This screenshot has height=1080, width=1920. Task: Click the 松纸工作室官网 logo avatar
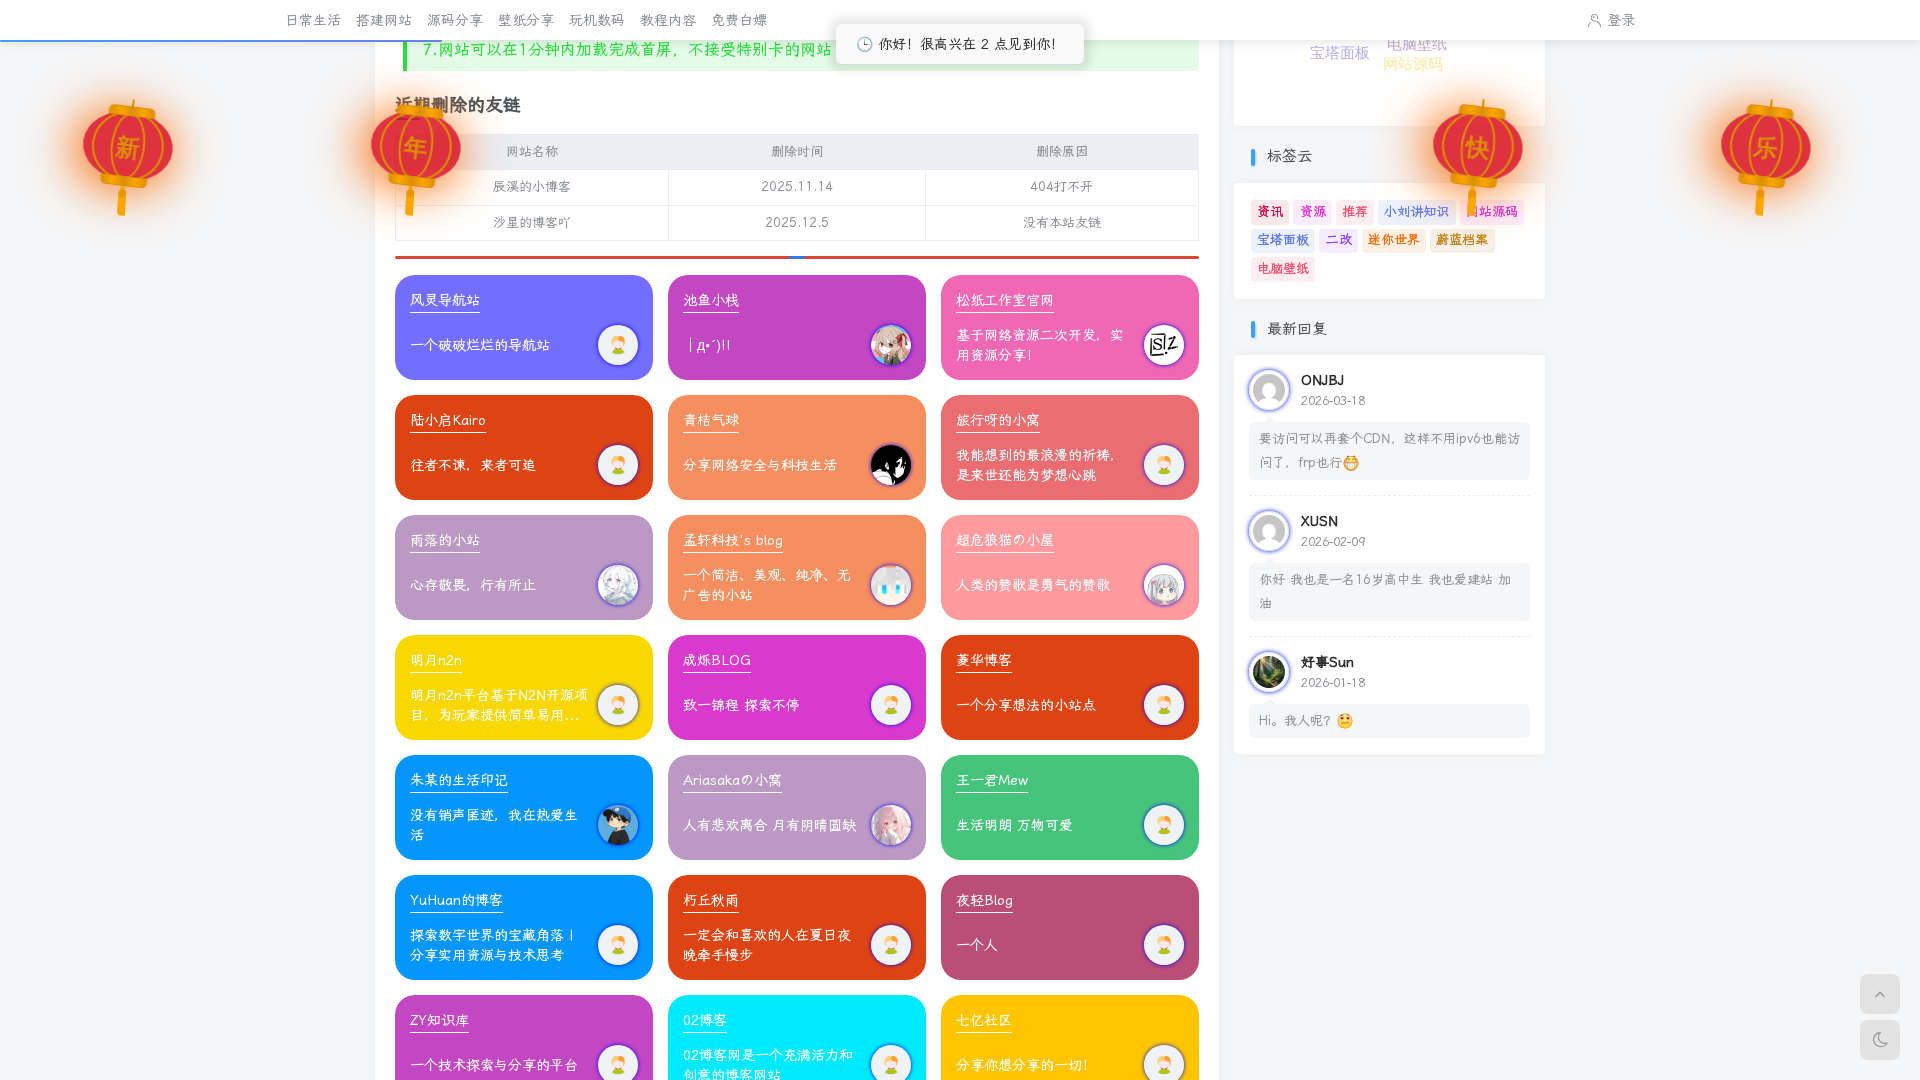(x=1163, y=345)
